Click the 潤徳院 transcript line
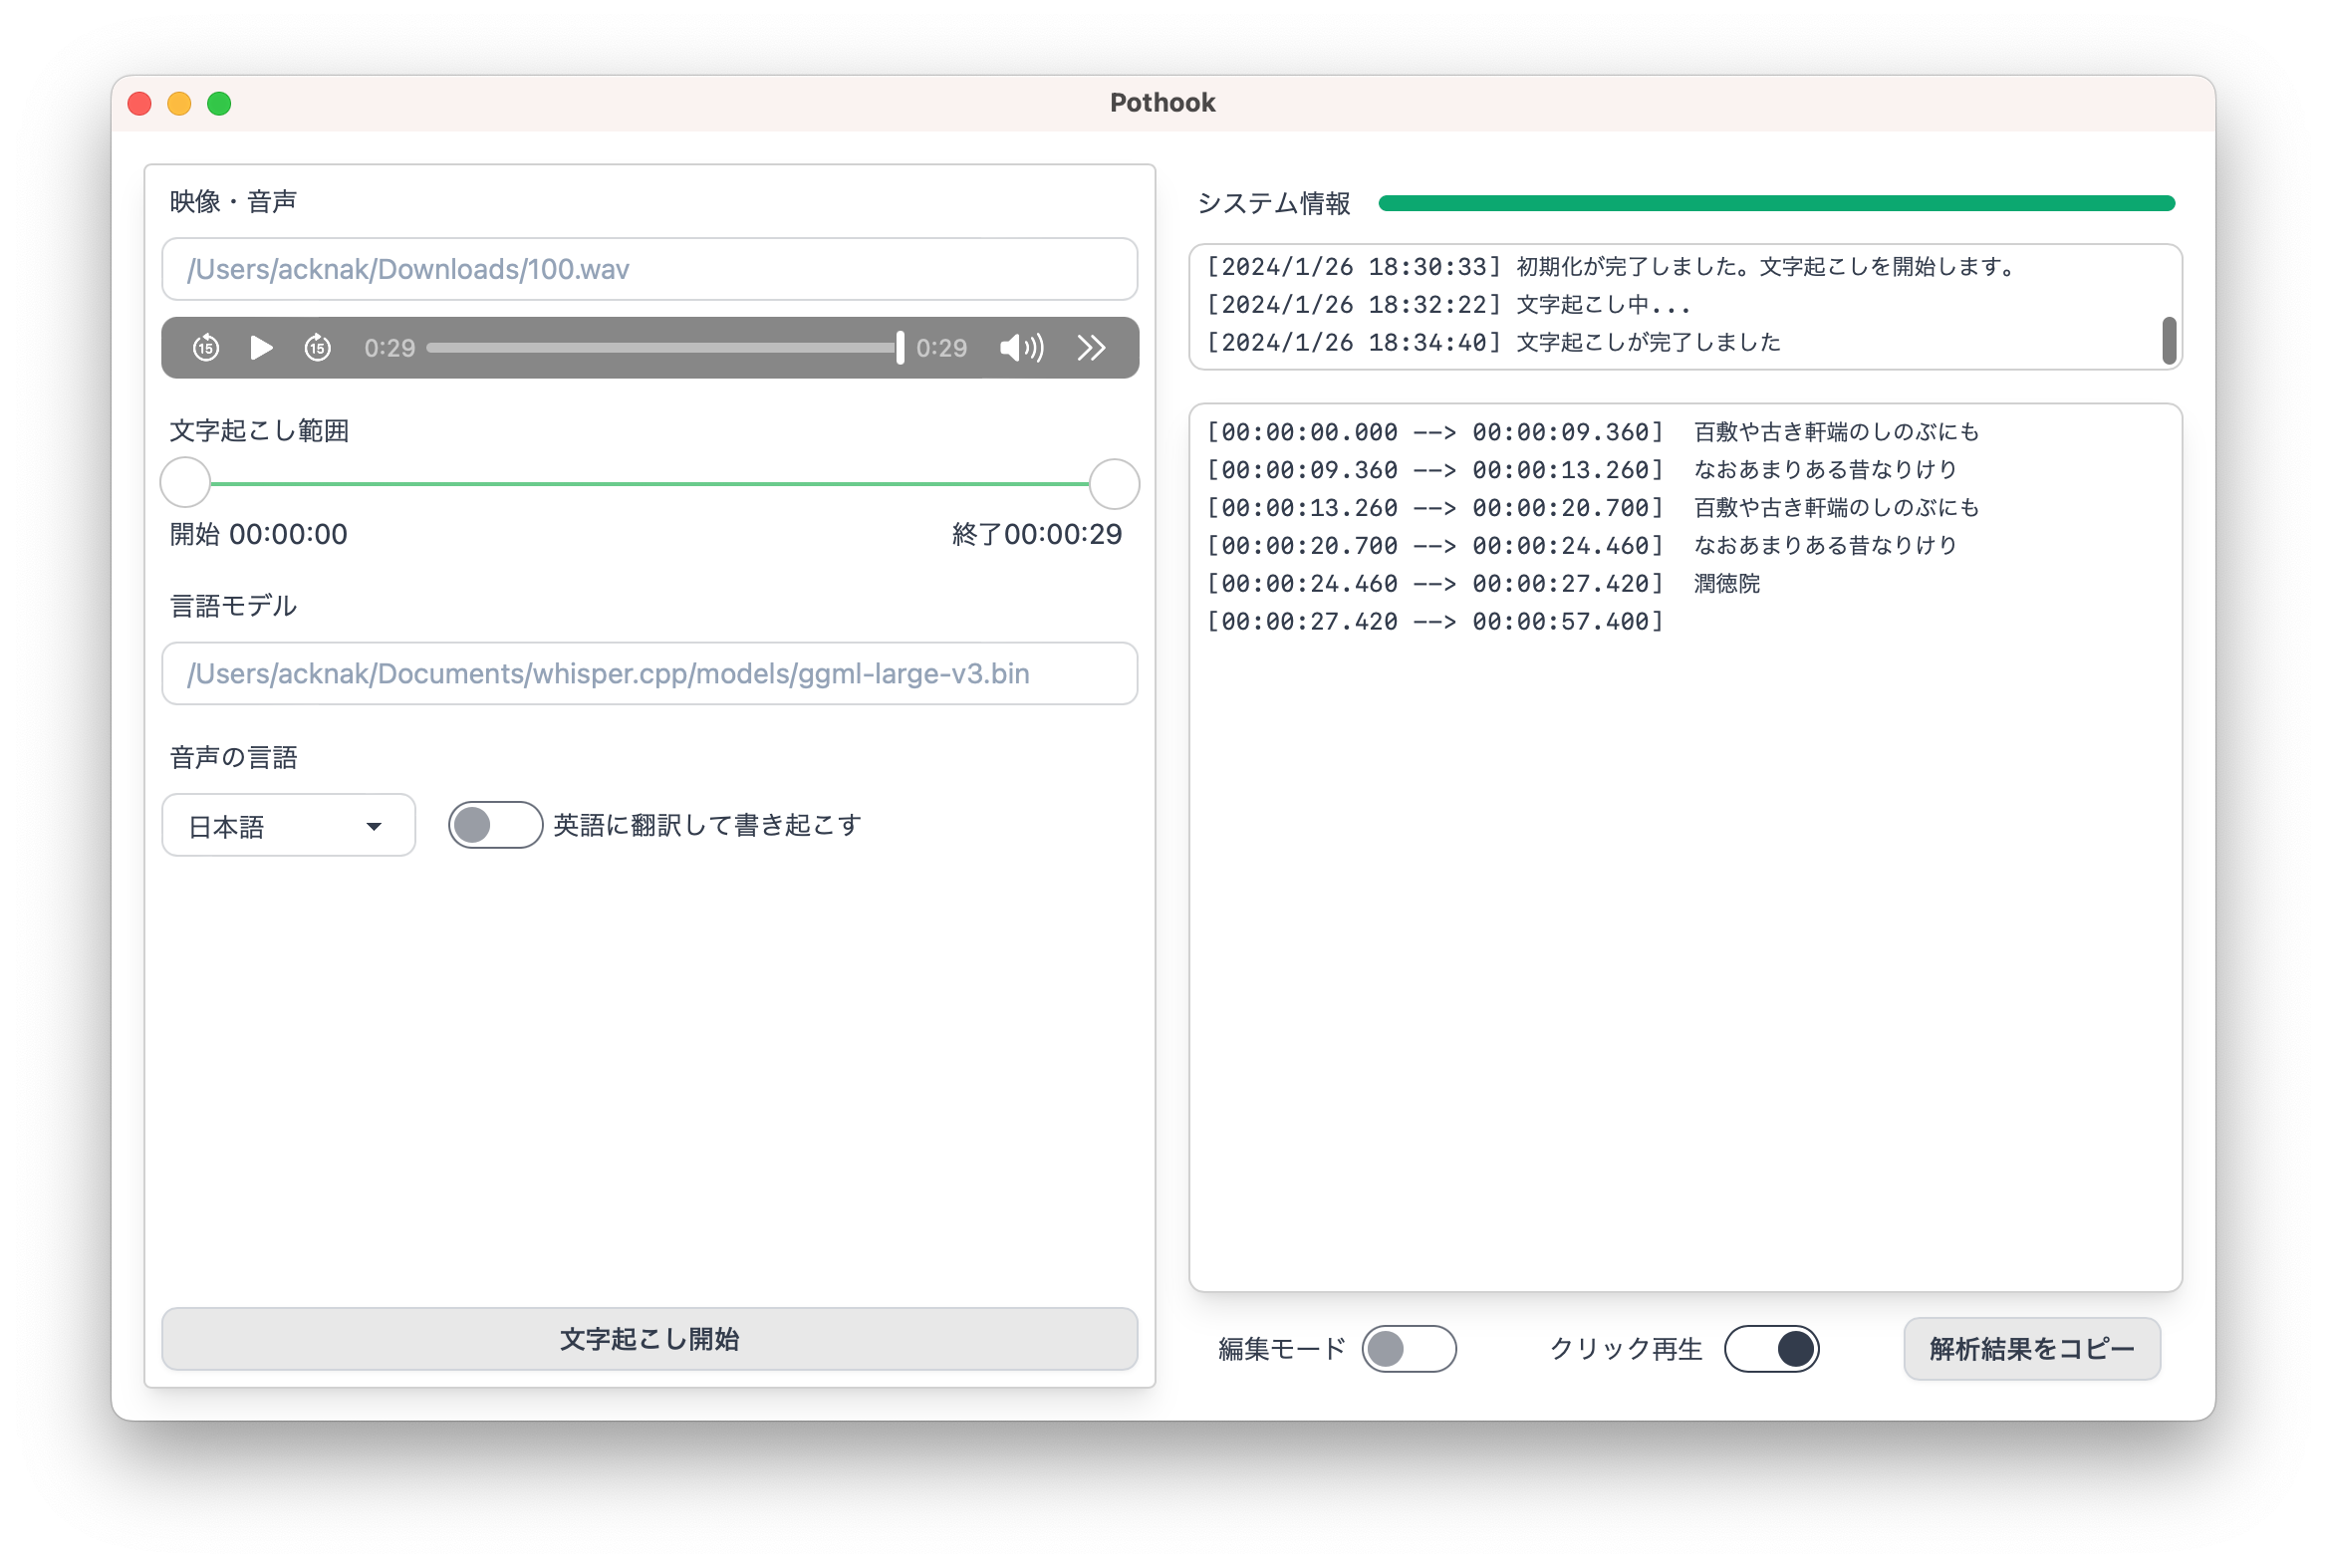 (1726, 584)
